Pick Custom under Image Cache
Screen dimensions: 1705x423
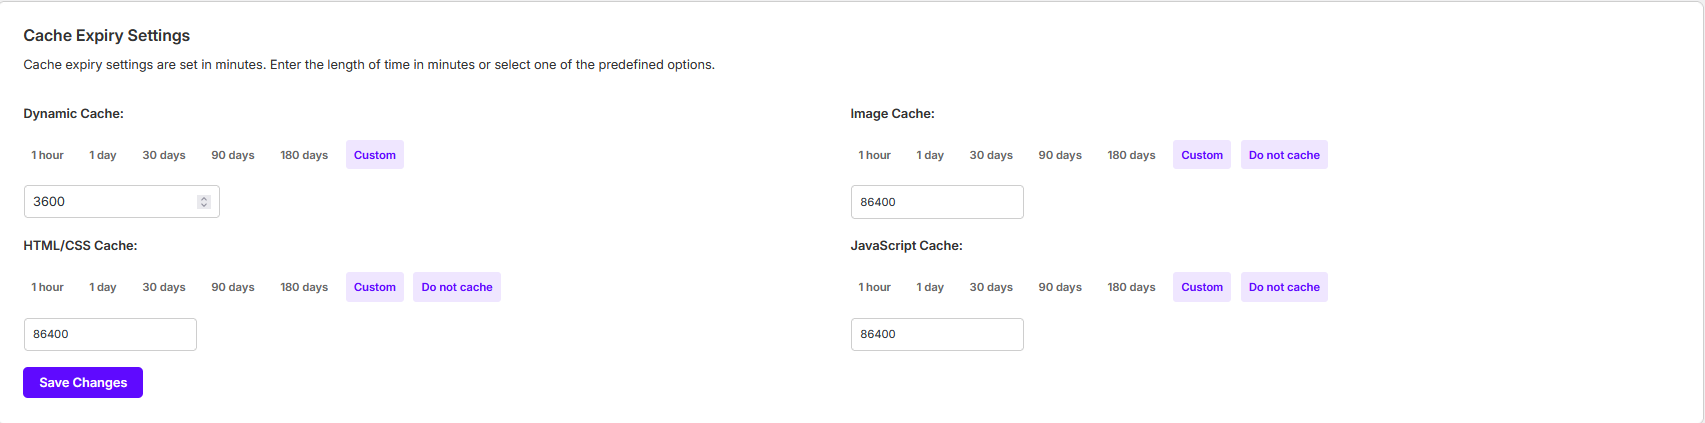1202,155
